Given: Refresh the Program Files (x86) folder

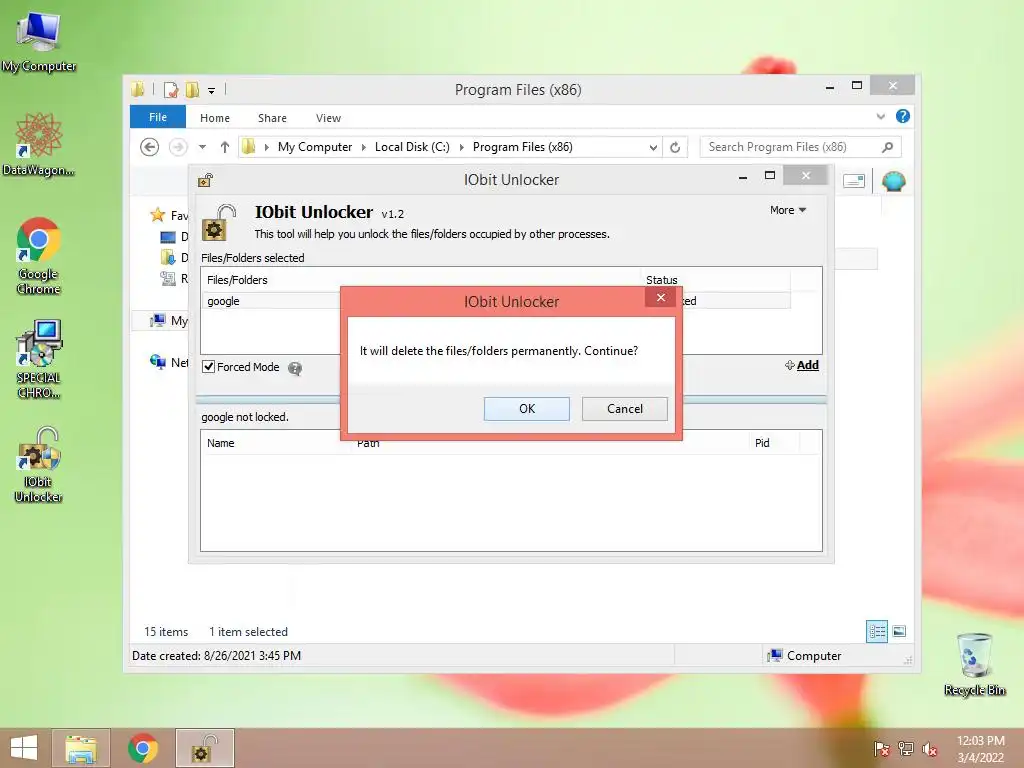Looking at the screenshot, I should (x=675, y=148).
